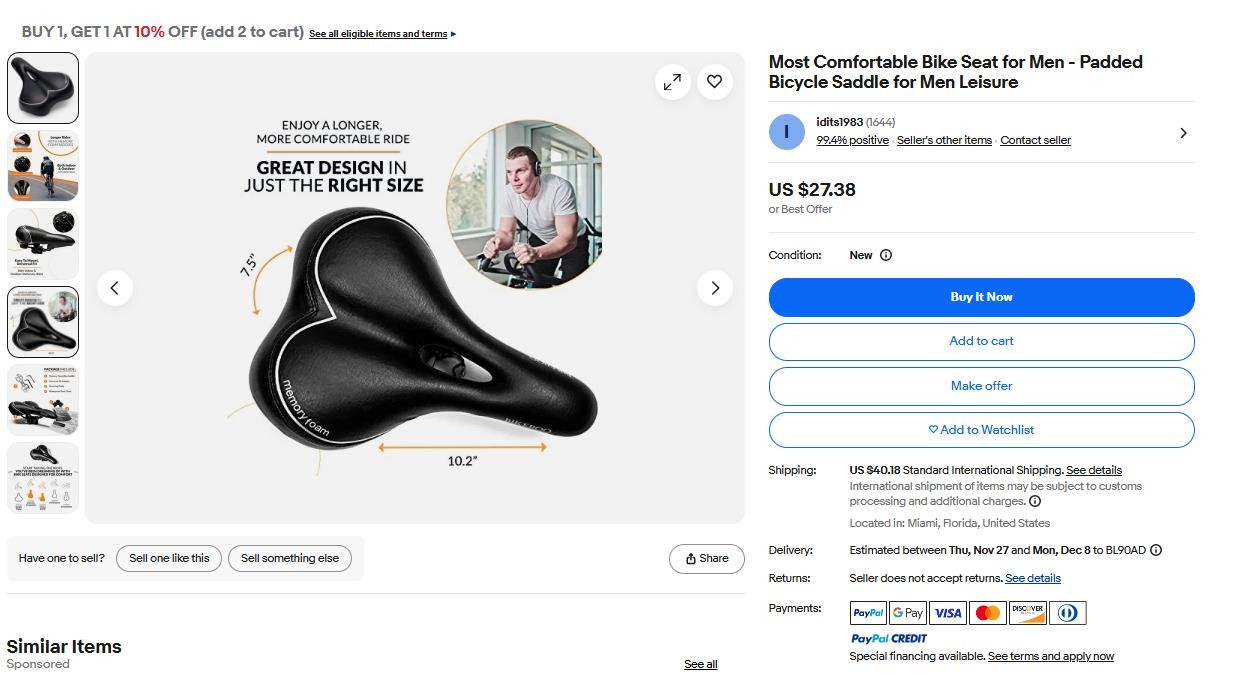Image resolution: width=1238 pixels, height=673 pixels.
Task: Open the seller avatar for idits1983
Action: [x=787, y=132]
